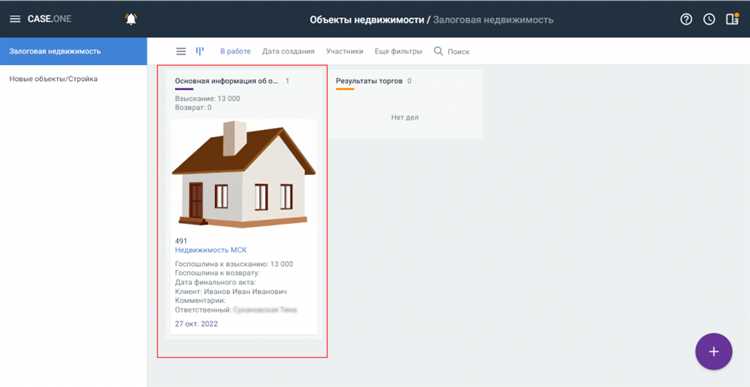Click the Основная информация column header

(227, 81)
